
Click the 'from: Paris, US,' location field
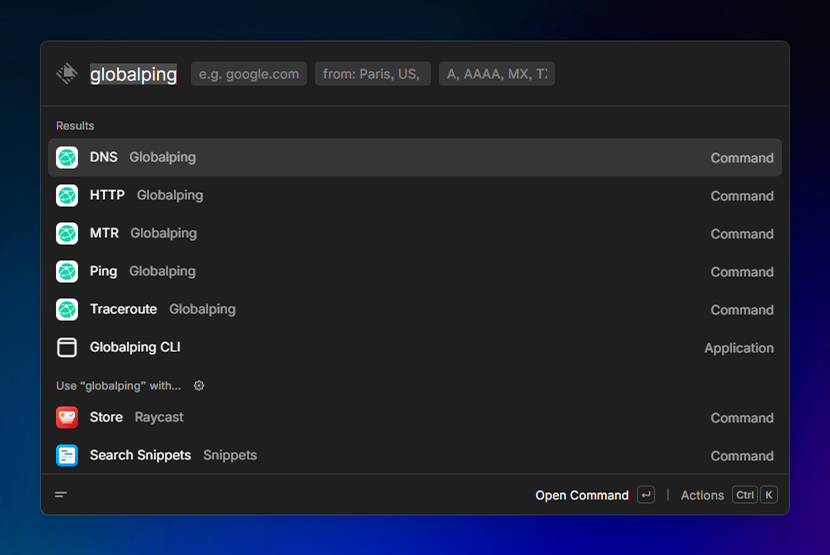[x=373, y=74]
